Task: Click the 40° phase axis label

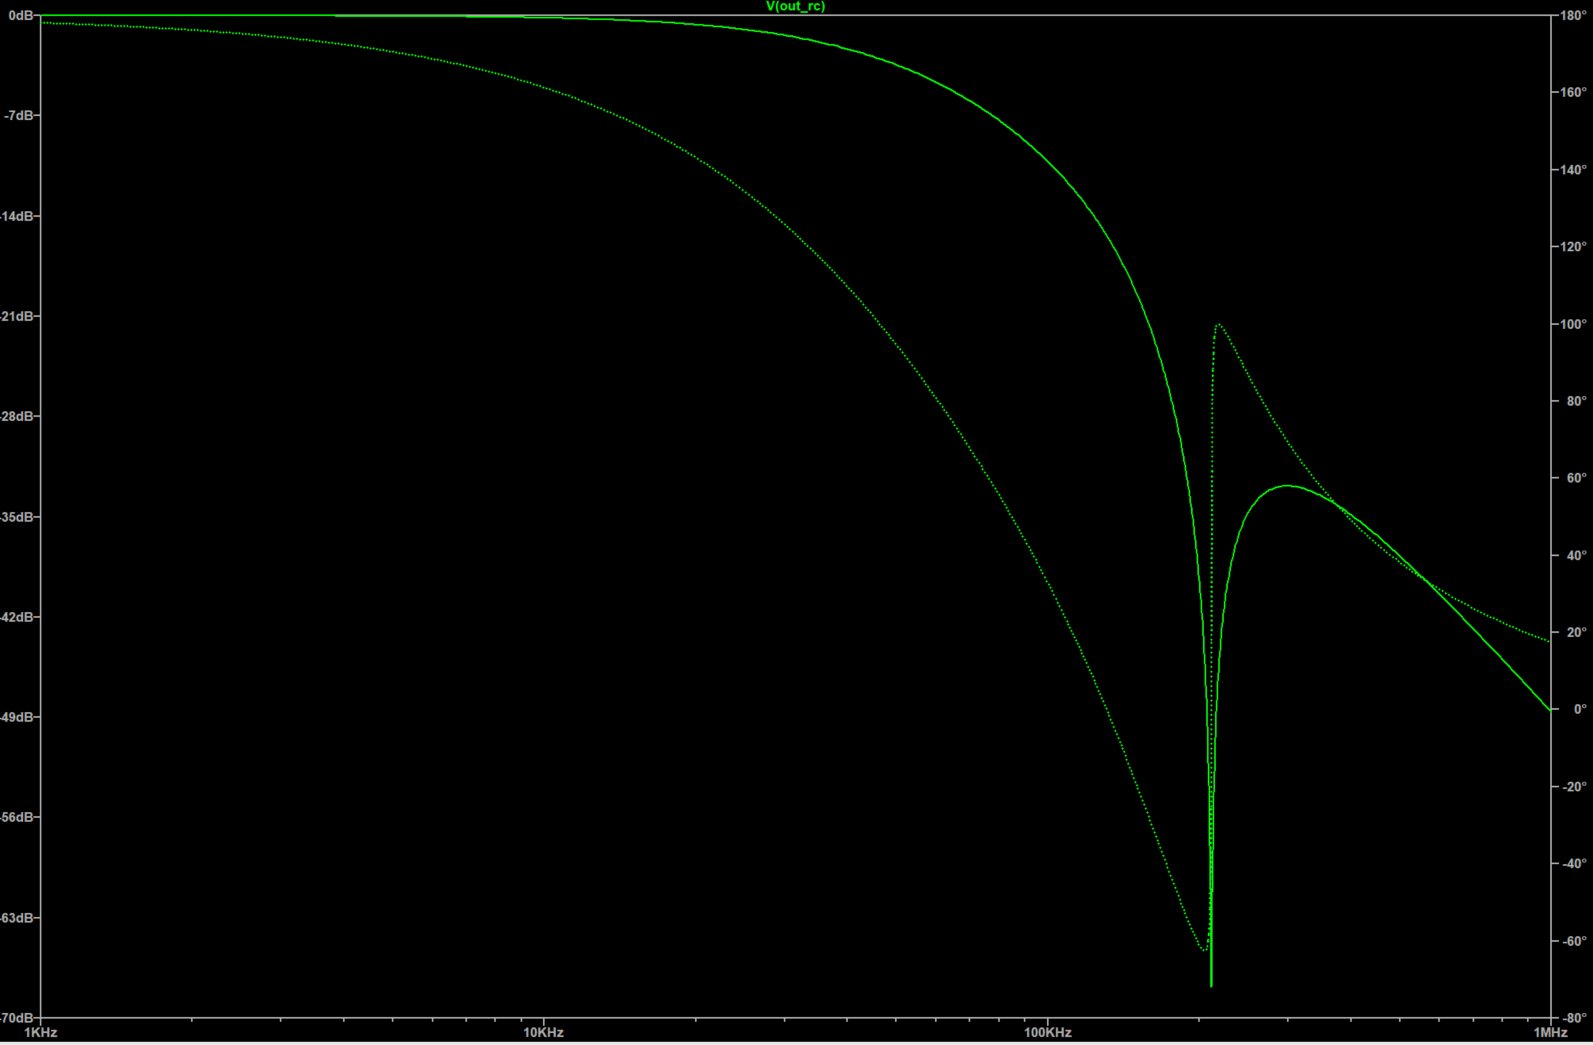Action: tap(1576, 555)
